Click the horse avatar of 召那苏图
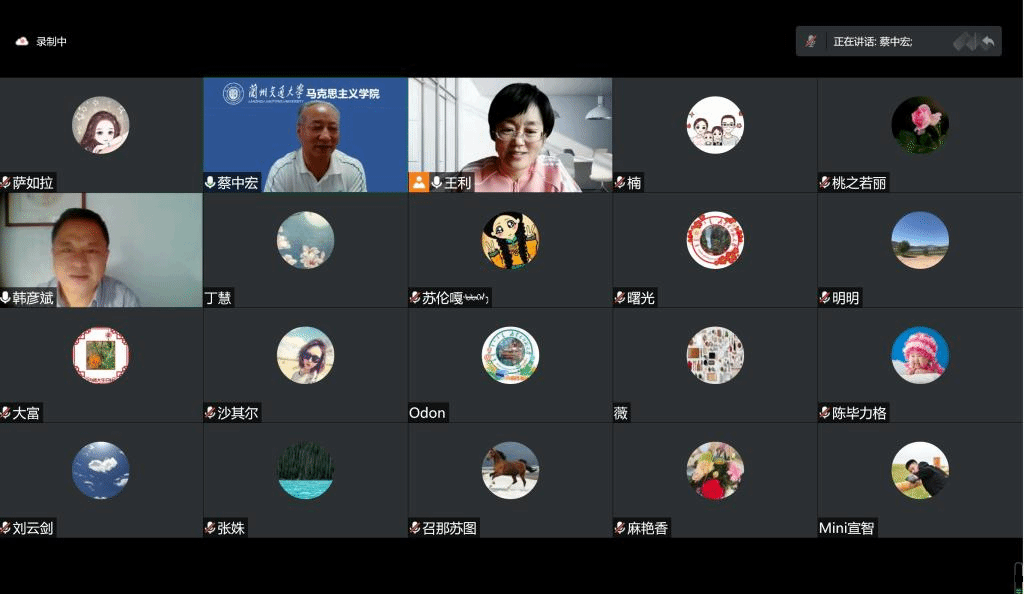This screenshot has width=1024, height=594. point(510,470)
